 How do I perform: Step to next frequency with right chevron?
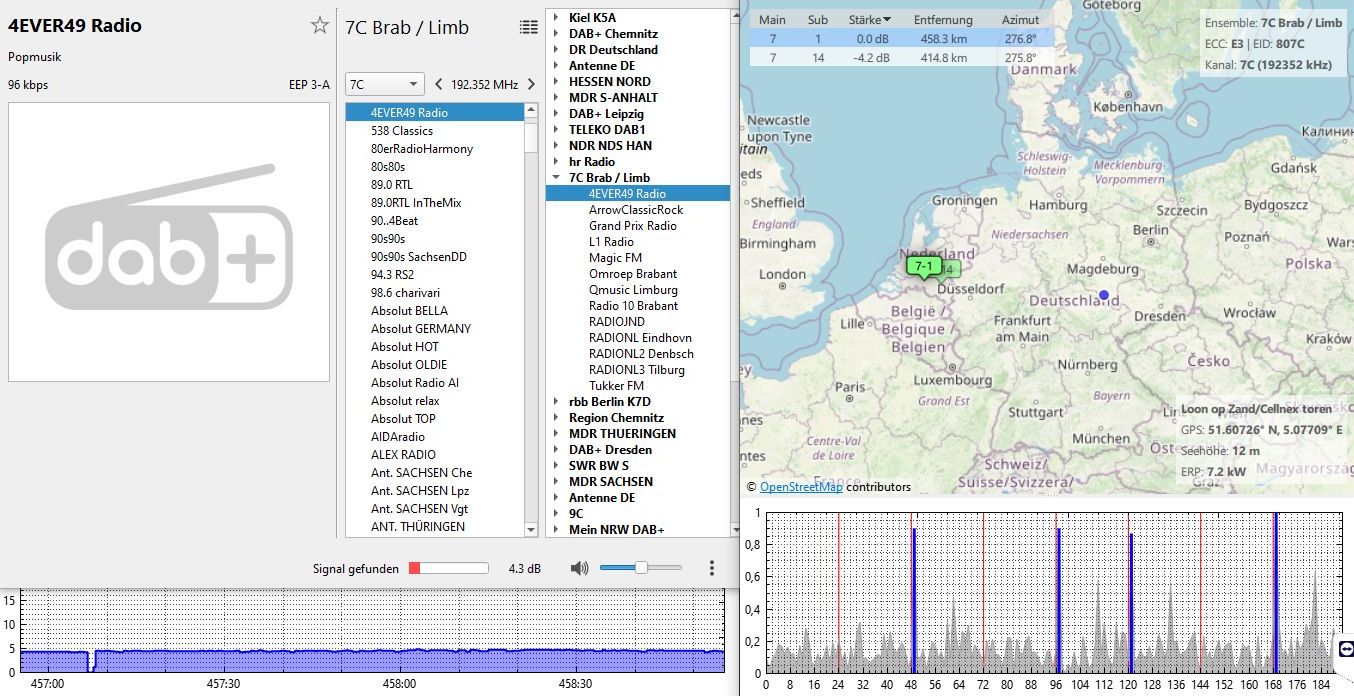tap(531, 85)
